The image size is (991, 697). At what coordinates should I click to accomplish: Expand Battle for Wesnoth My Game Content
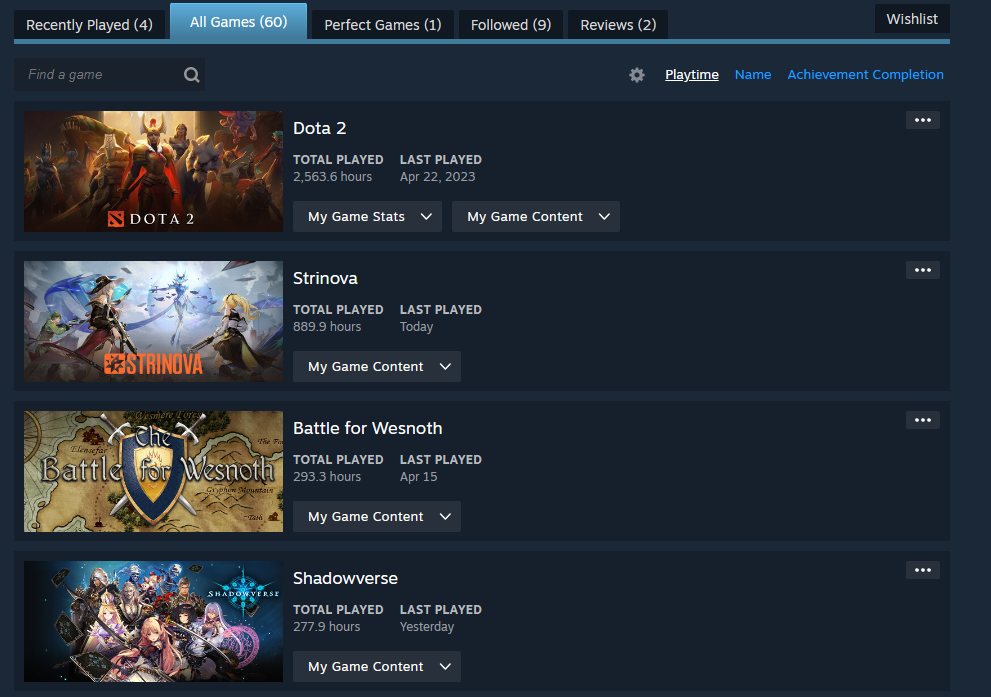click(377, 516)
